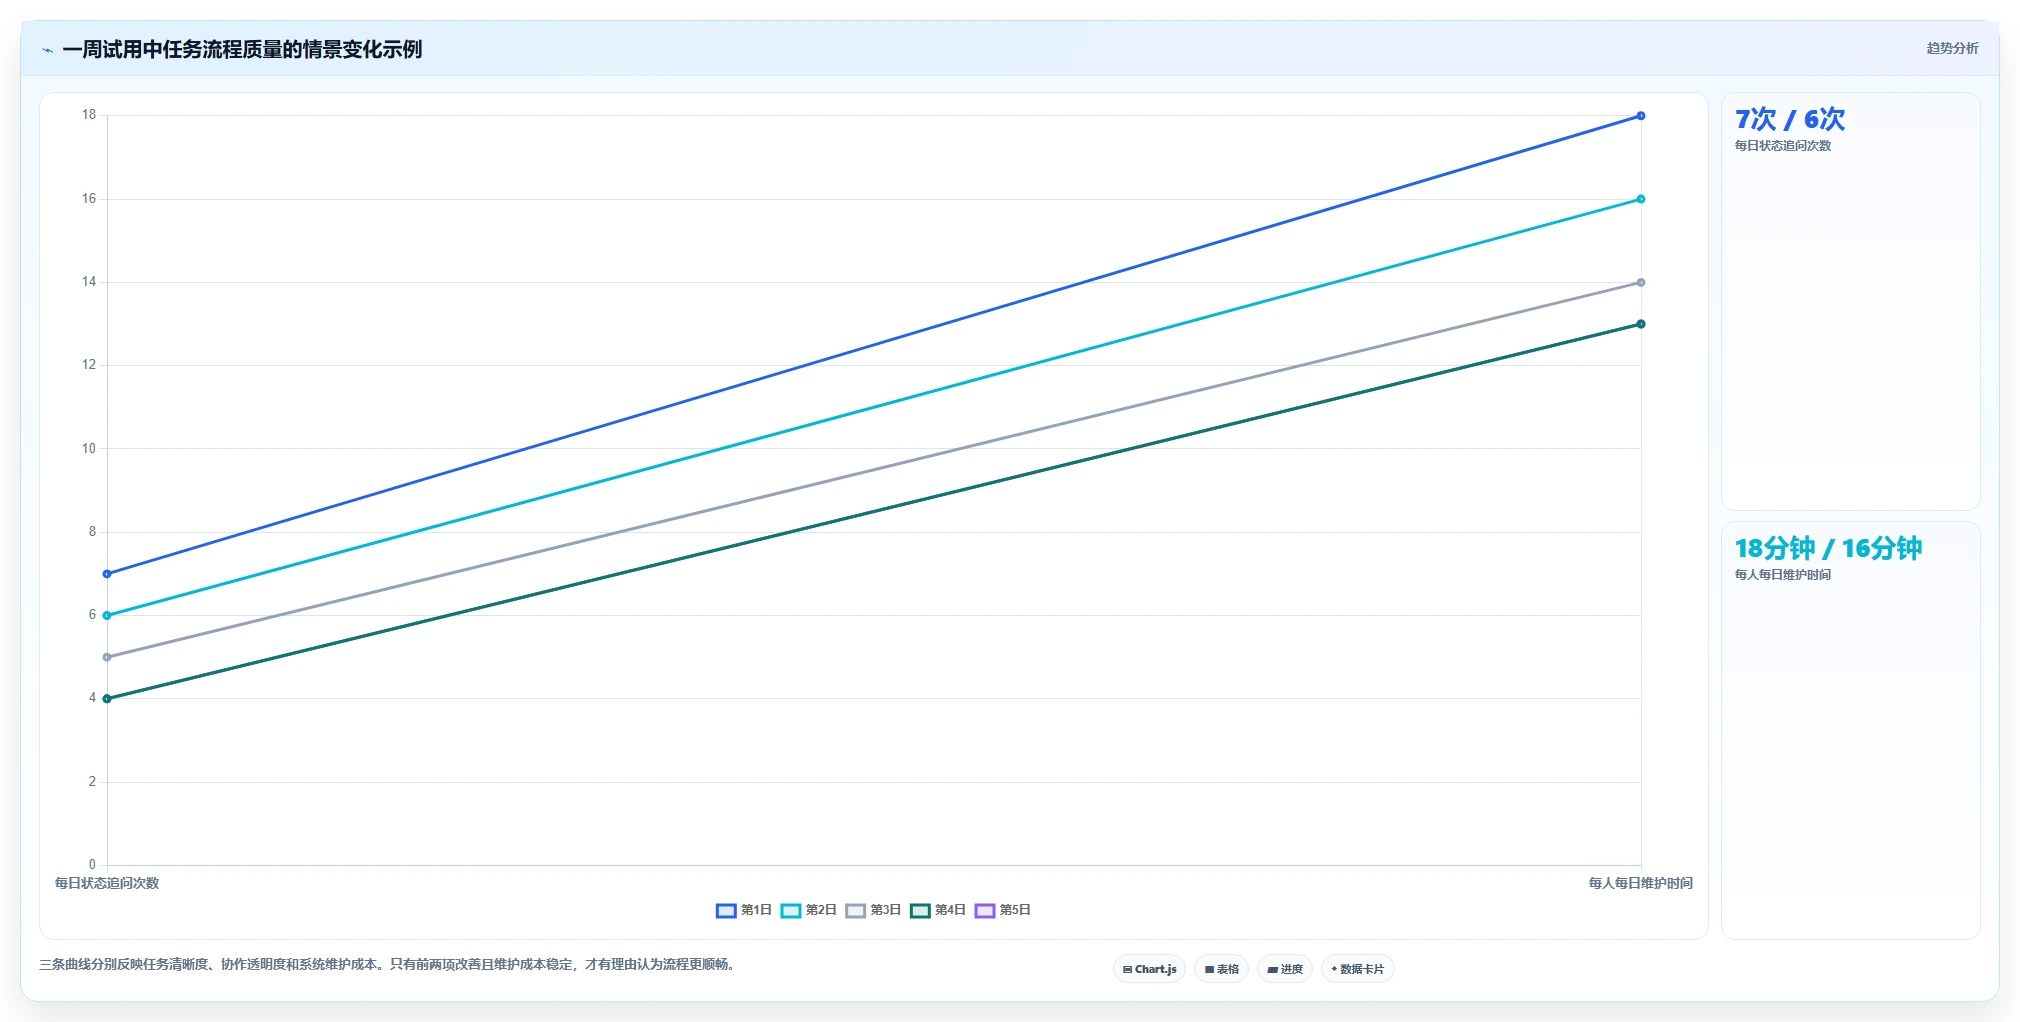Select the 第2日 data point at value 16
The image size is (2020, 1022).
1641,199
